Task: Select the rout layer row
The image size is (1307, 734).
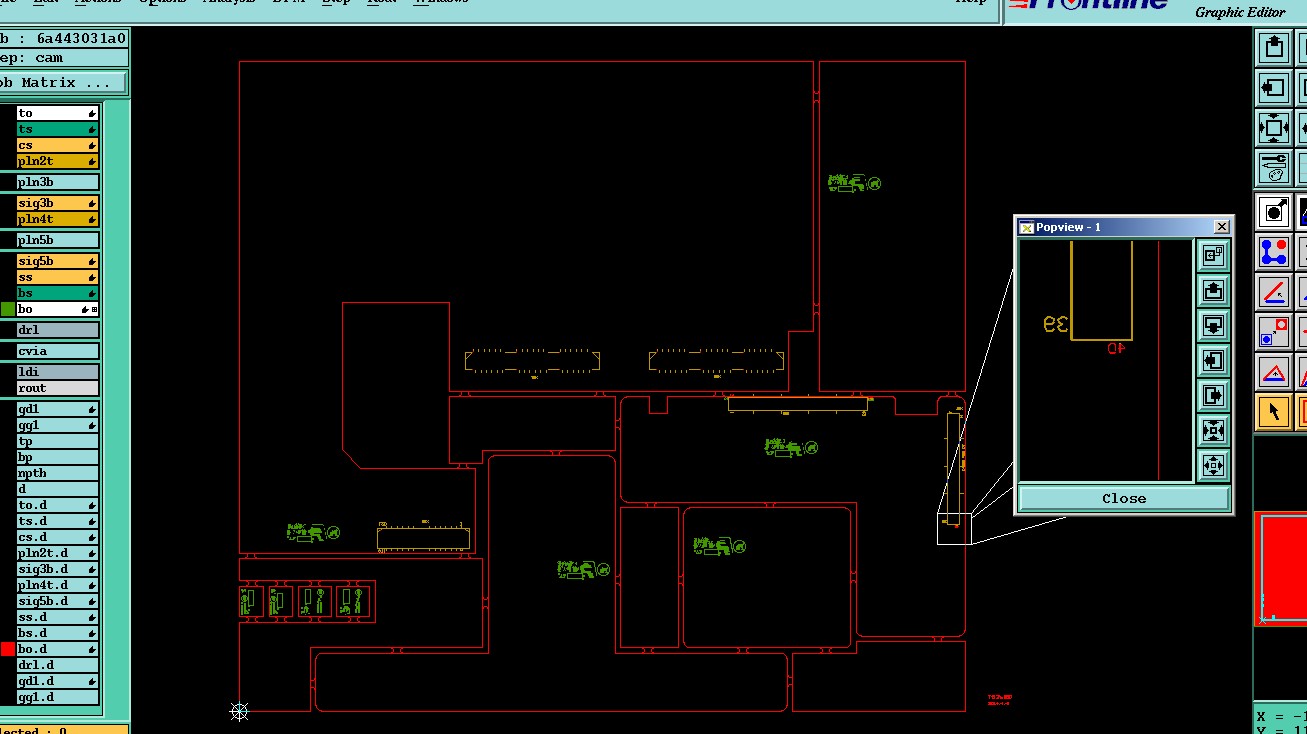Action: click(x=58, y=388)
